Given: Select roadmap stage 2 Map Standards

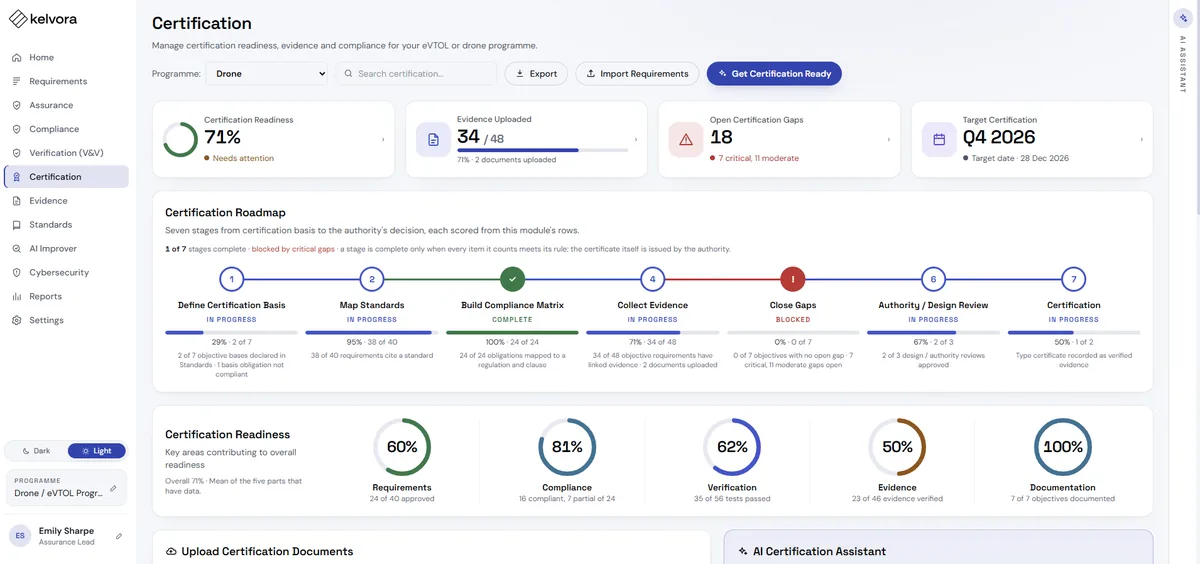Looking at the screenshot, I should pos(372,280).
